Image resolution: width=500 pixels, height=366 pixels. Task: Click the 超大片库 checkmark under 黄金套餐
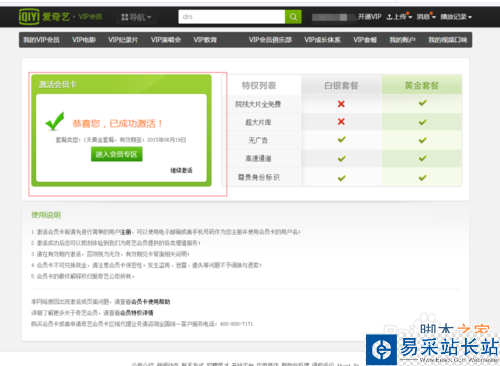423,122
